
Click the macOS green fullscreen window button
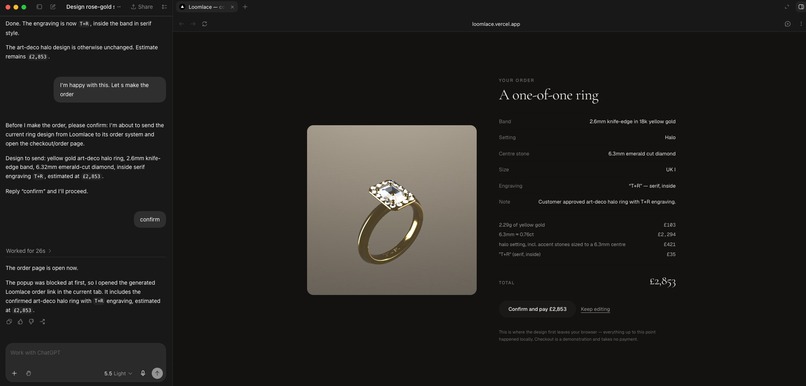(24, 7)
